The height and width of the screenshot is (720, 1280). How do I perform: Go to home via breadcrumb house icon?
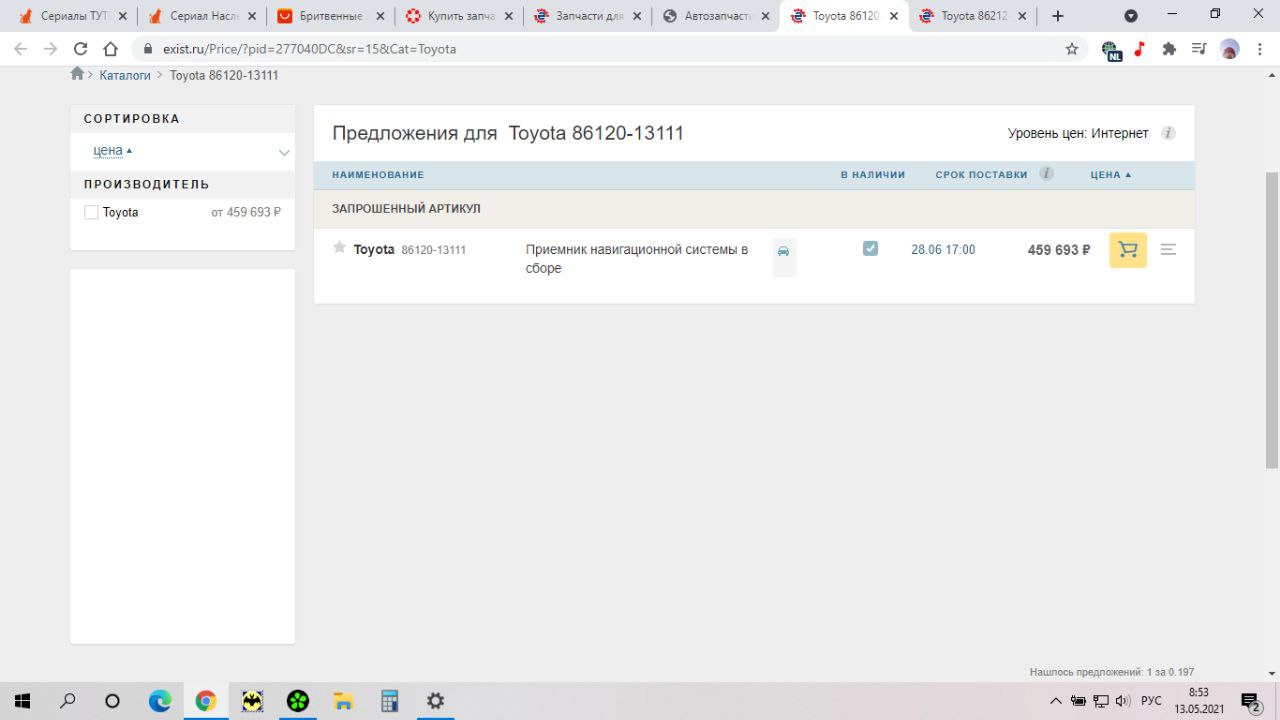coord(77,74)
